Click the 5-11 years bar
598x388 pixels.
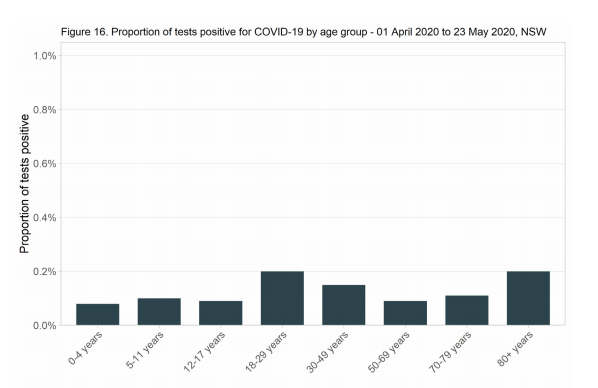159,312
